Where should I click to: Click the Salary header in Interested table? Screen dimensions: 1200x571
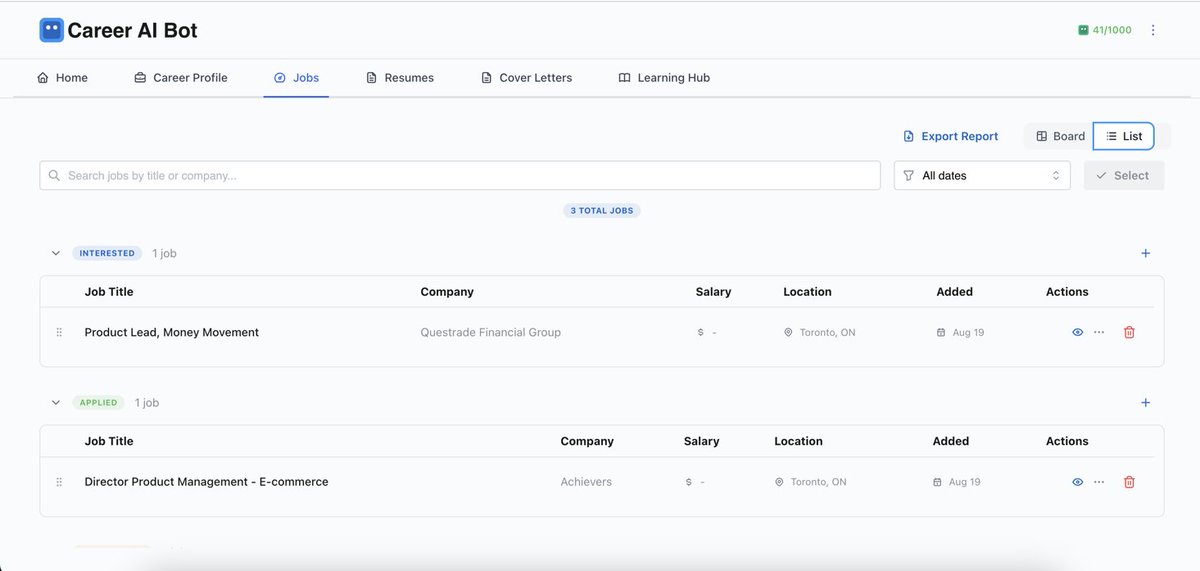pos(714,292)
